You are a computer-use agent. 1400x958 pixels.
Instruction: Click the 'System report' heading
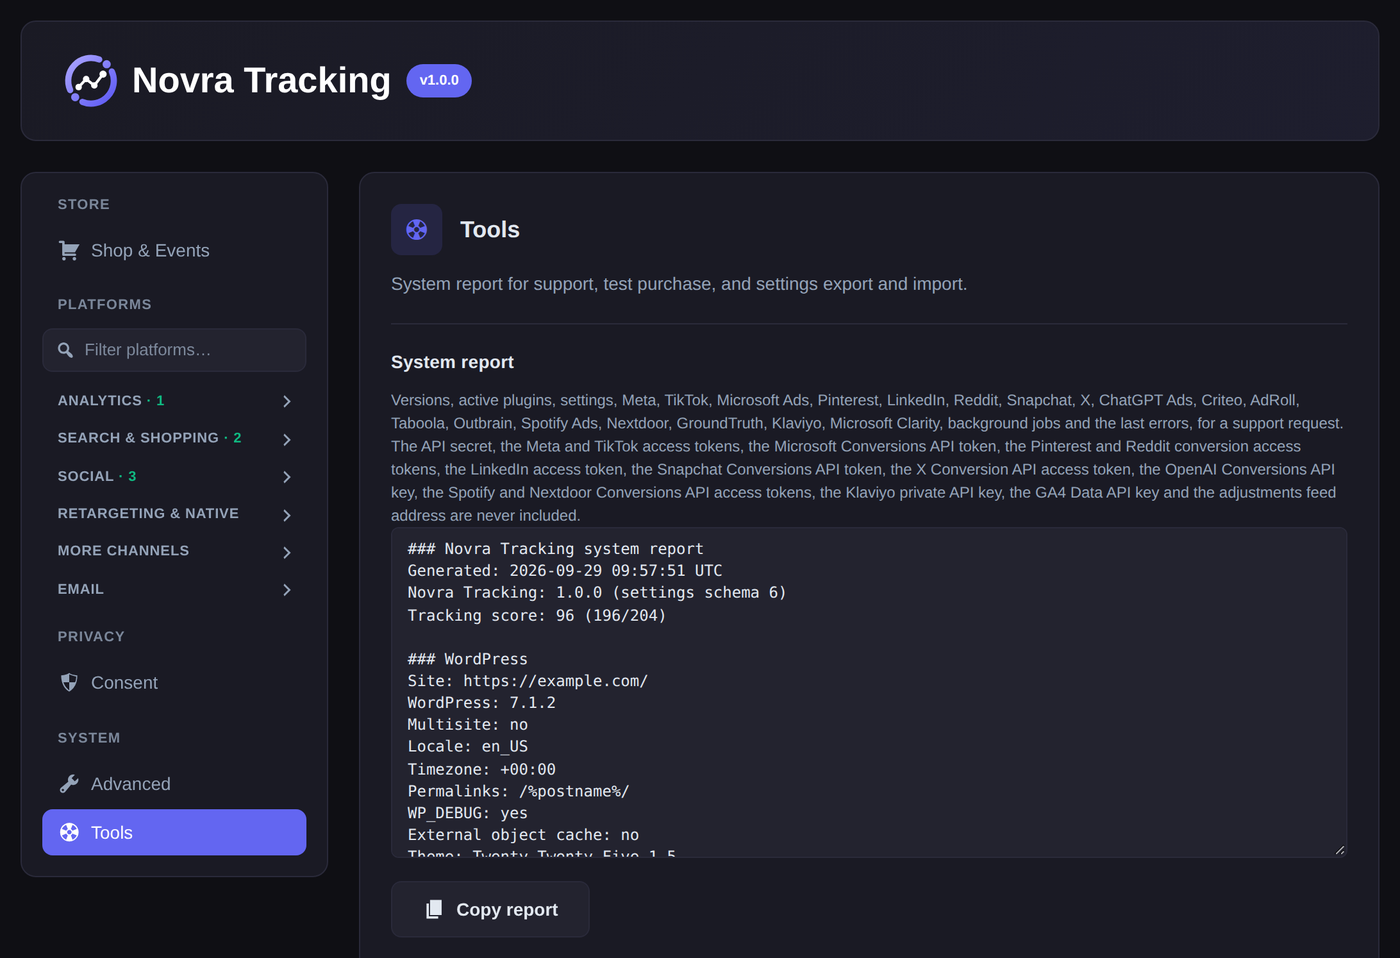[452, 362]
